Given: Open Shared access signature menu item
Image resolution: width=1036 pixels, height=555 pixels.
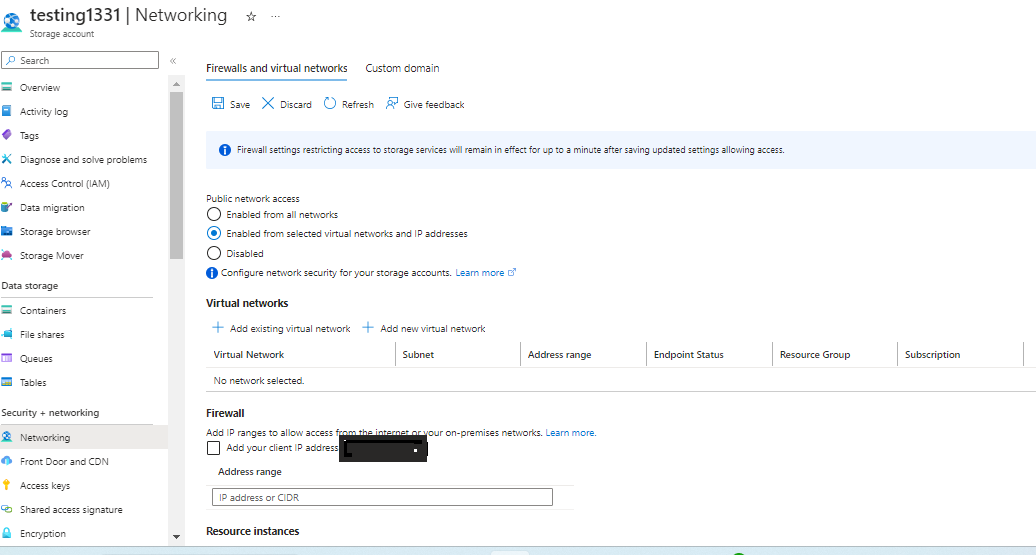Looking at the screenshot, I should (71, 509).
